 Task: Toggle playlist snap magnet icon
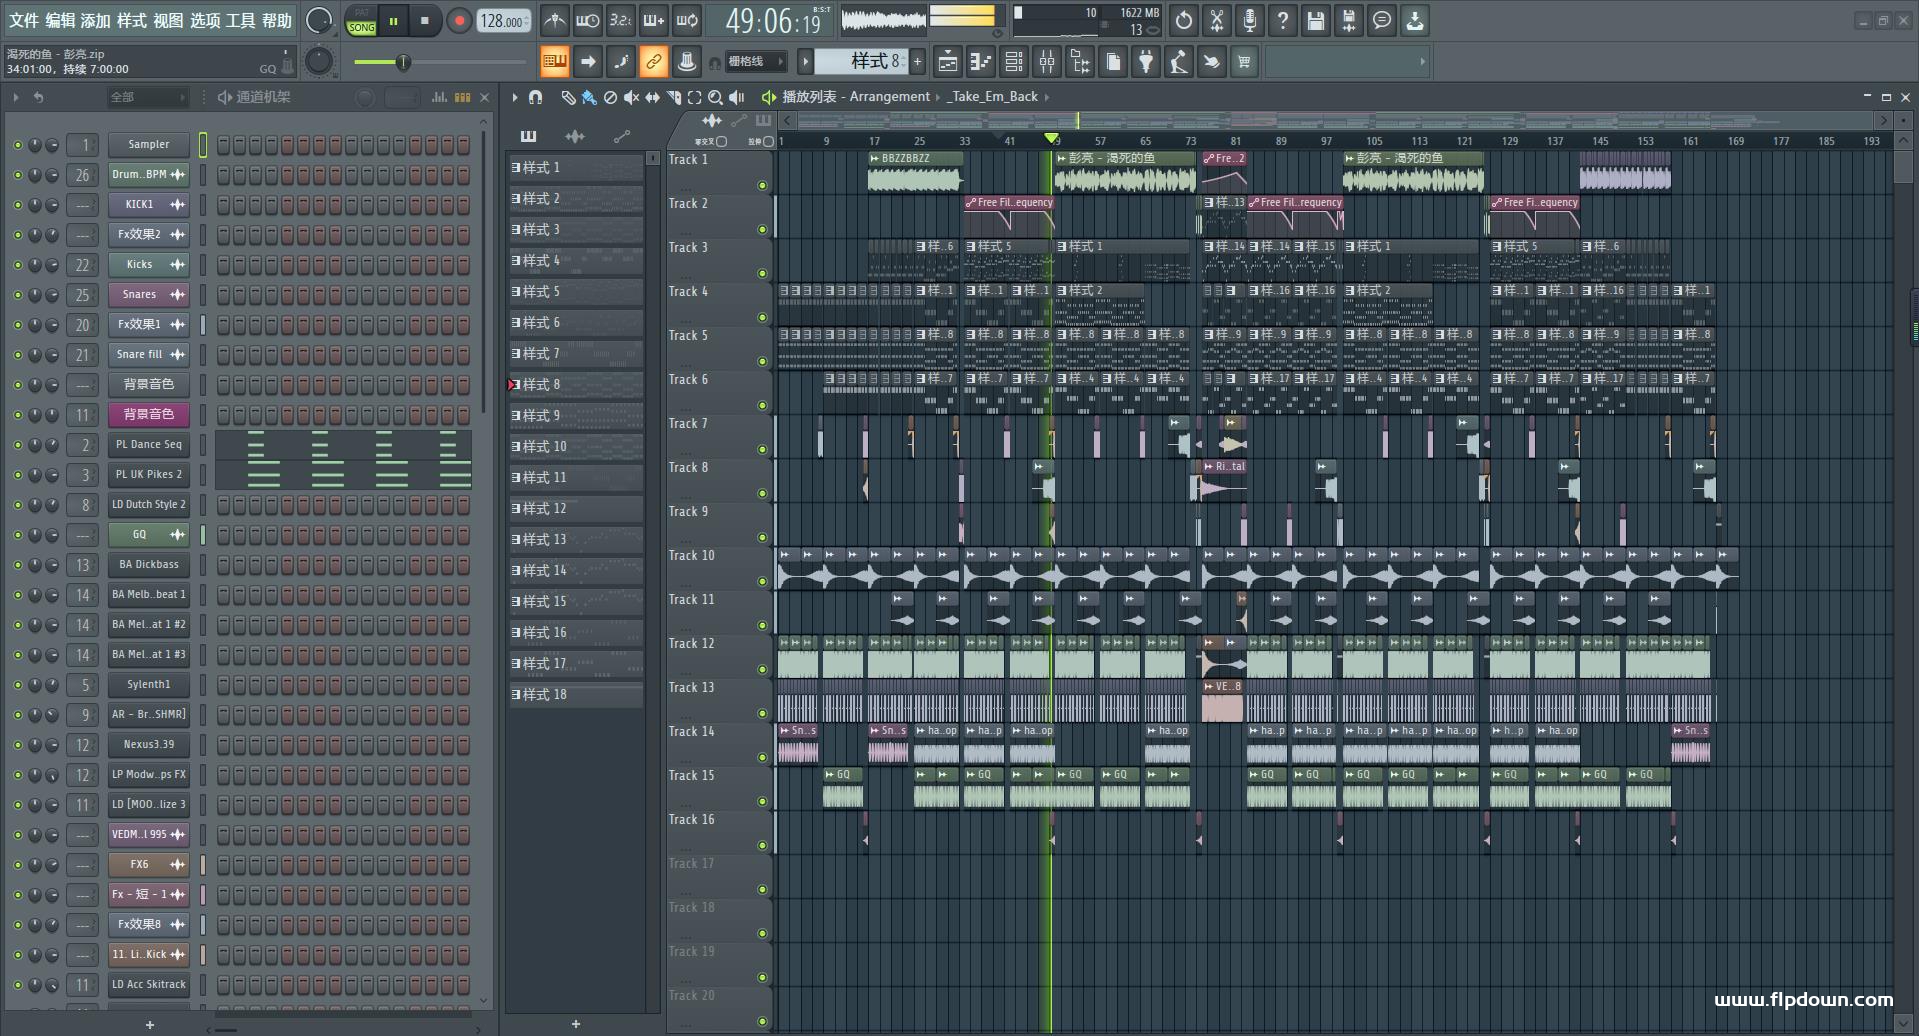[535, 97]
